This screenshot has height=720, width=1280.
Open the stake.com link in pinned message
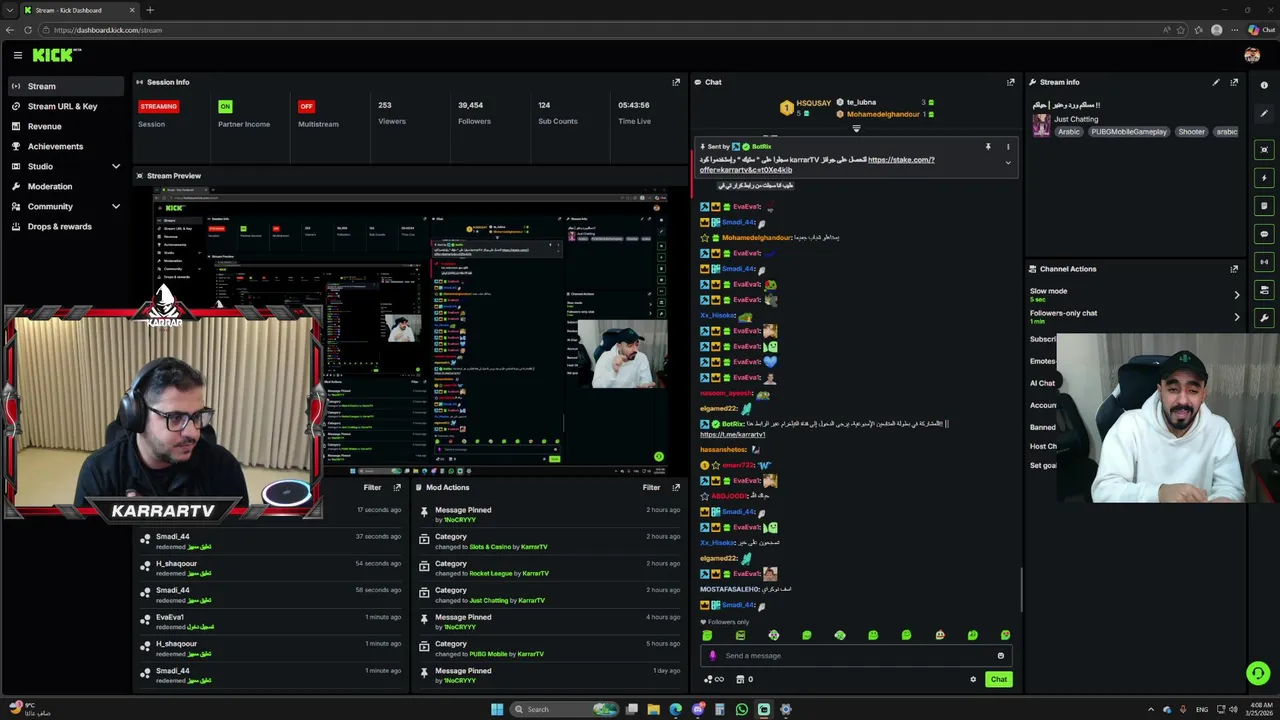tap(900, 160)
